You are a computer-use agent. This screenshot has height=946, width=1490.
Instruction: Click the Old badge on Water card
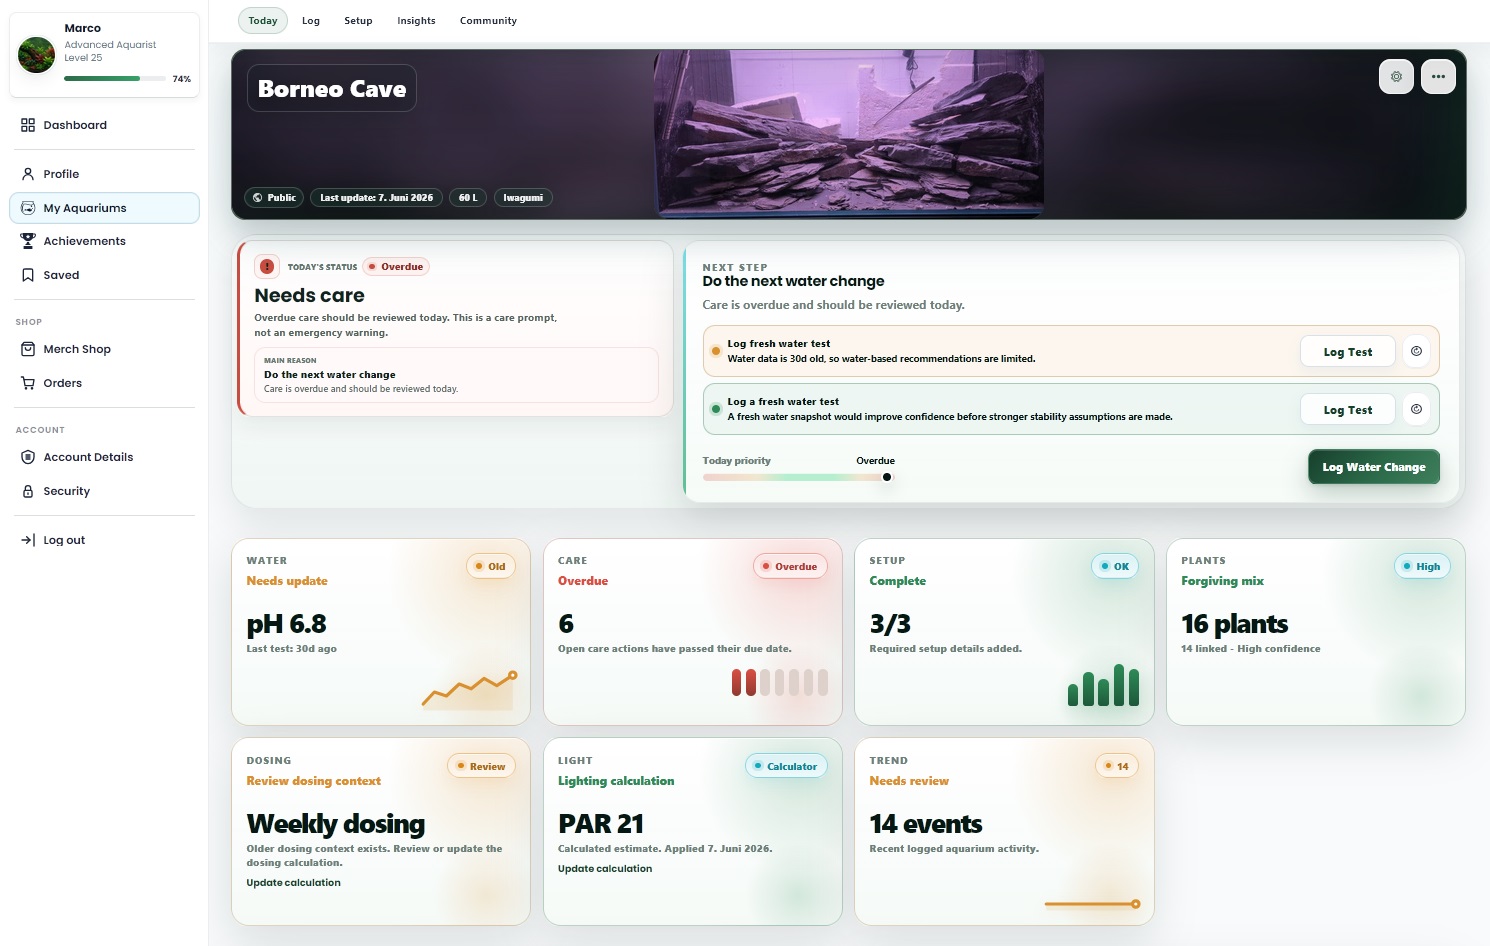coord(491,566)
